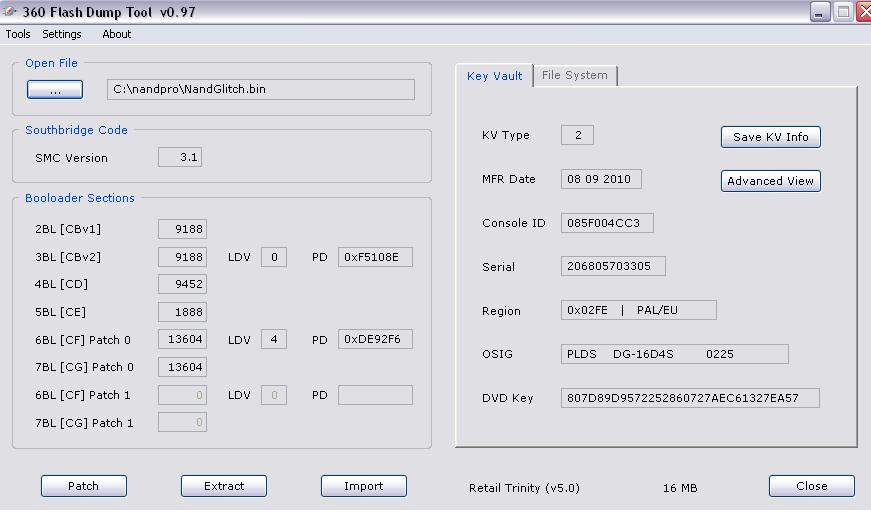This screenshot has width=871, height=517.
Task: Click the empty 6BL Patch 1 PD field
Action: tap(375, 395)
